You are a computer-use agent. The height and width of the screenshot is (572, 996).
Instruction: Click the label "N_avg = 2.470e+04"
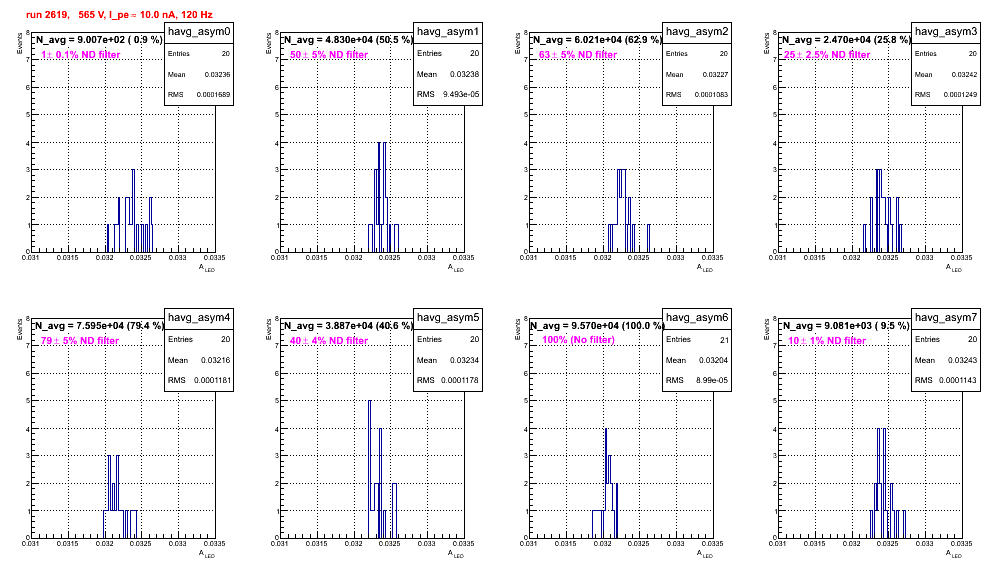coord(826,40)
